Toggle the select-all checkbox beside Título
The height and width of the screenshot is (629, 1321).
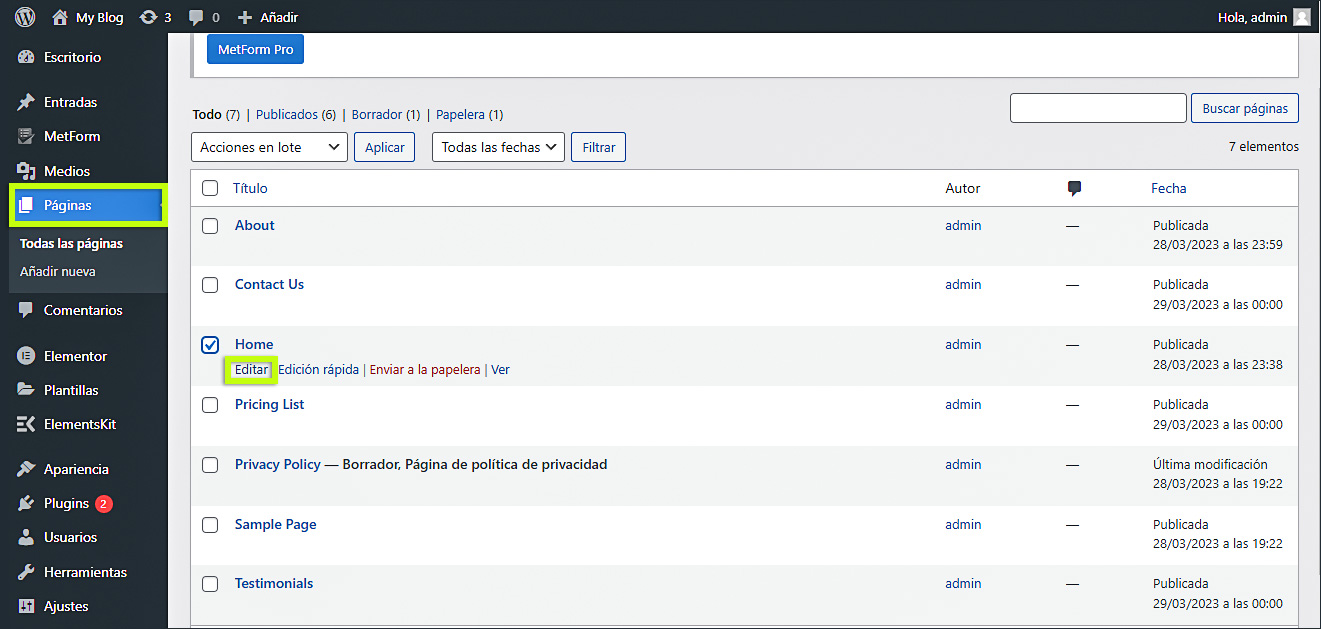tap(210, 188)
